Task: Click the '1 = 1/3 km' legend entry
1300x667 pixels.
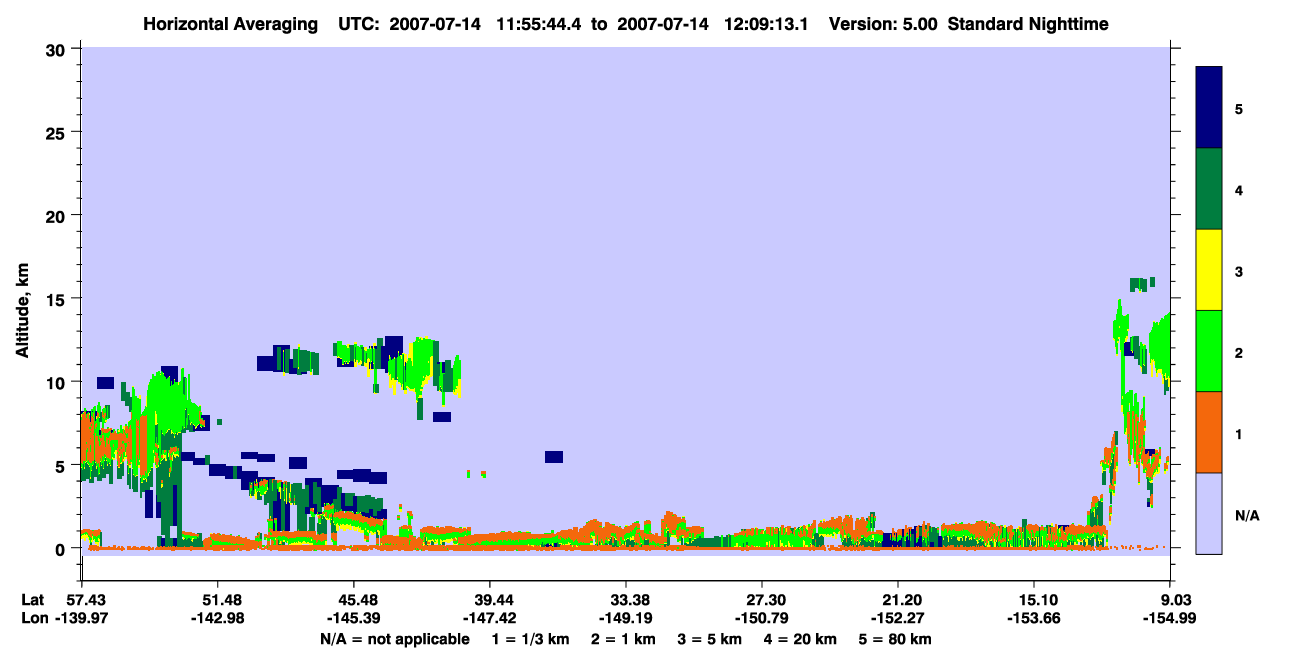Action: (532, 639)
